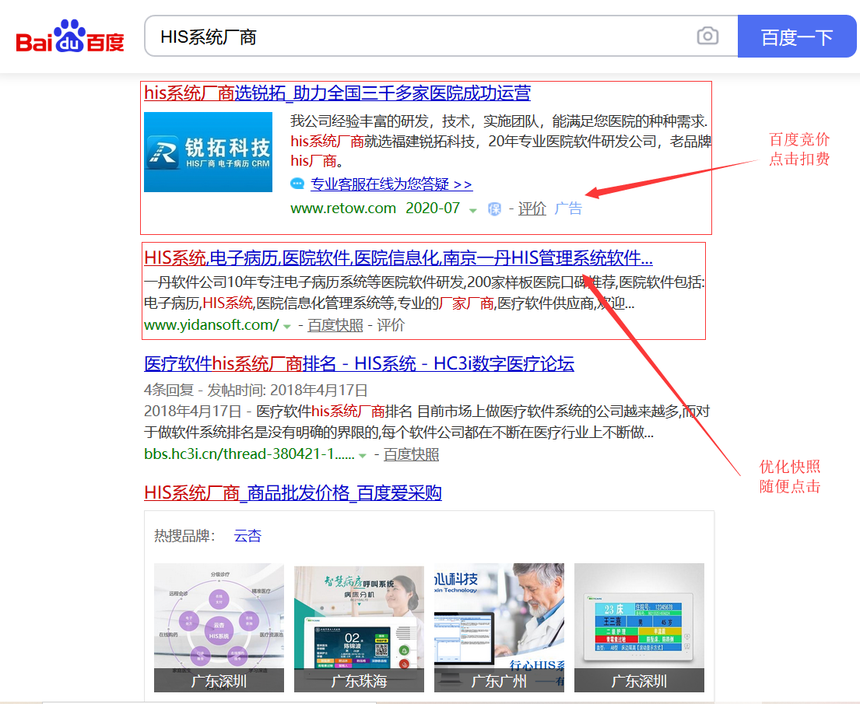
Task: Open 专业客服在线为您答疑 link
Action: click(x=392, y=184)
